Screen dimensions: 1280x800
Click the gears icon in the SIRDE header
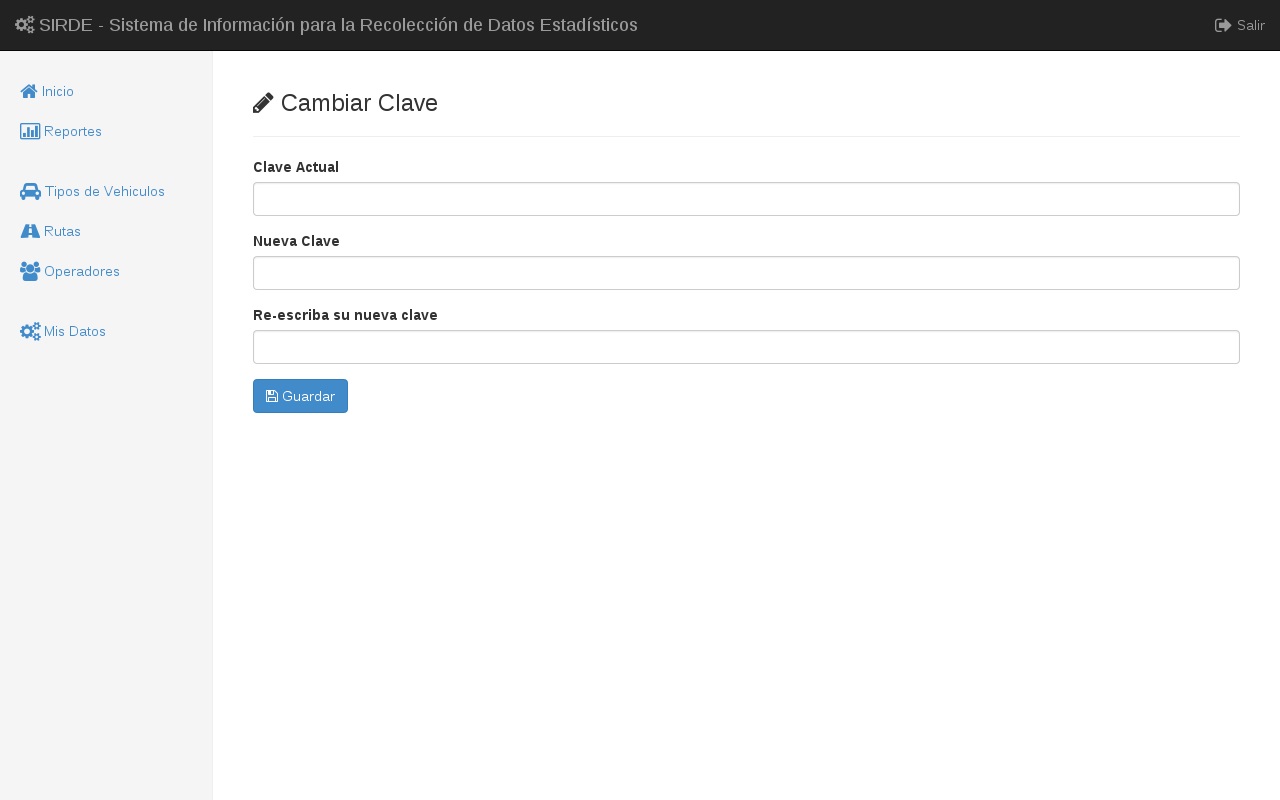(x=25, y=25)
